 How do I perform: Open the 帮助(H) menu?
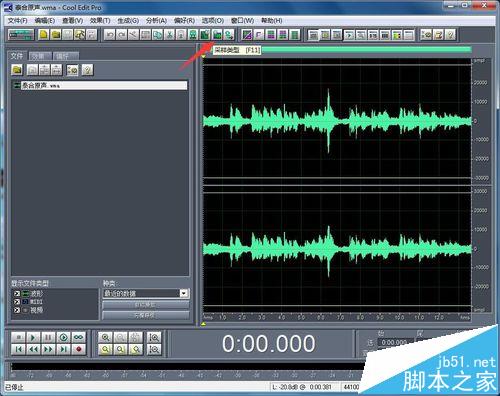coord(271,21)
